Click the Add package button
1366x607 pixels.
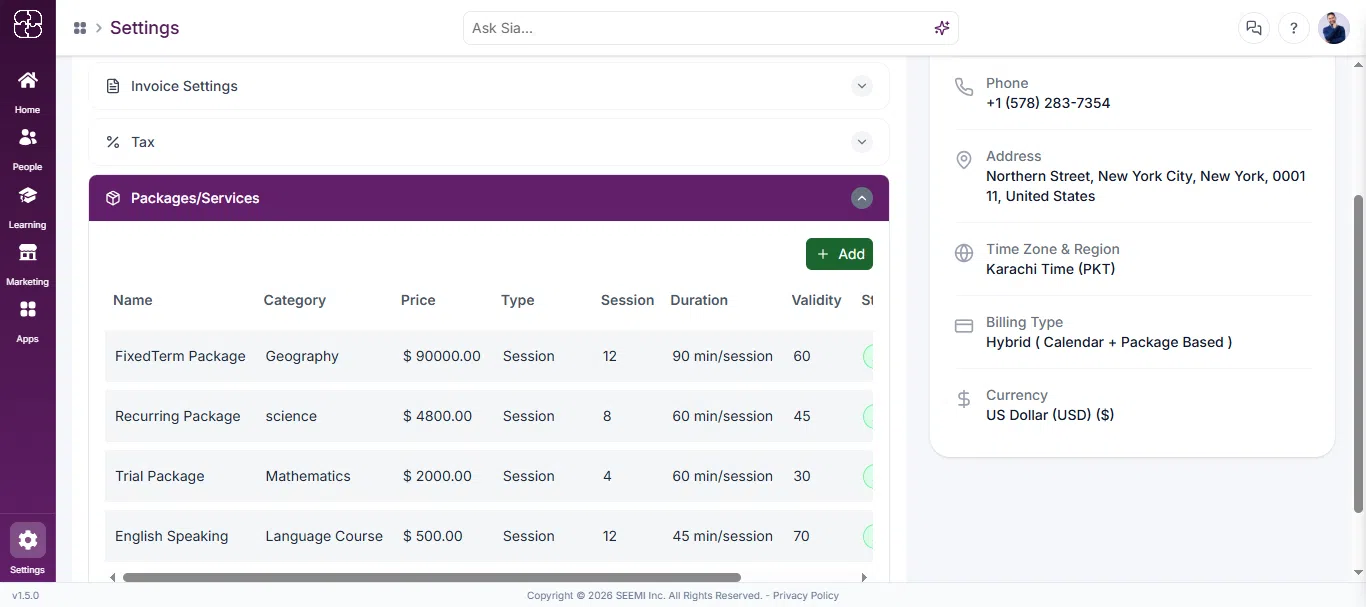click(839, 254)
